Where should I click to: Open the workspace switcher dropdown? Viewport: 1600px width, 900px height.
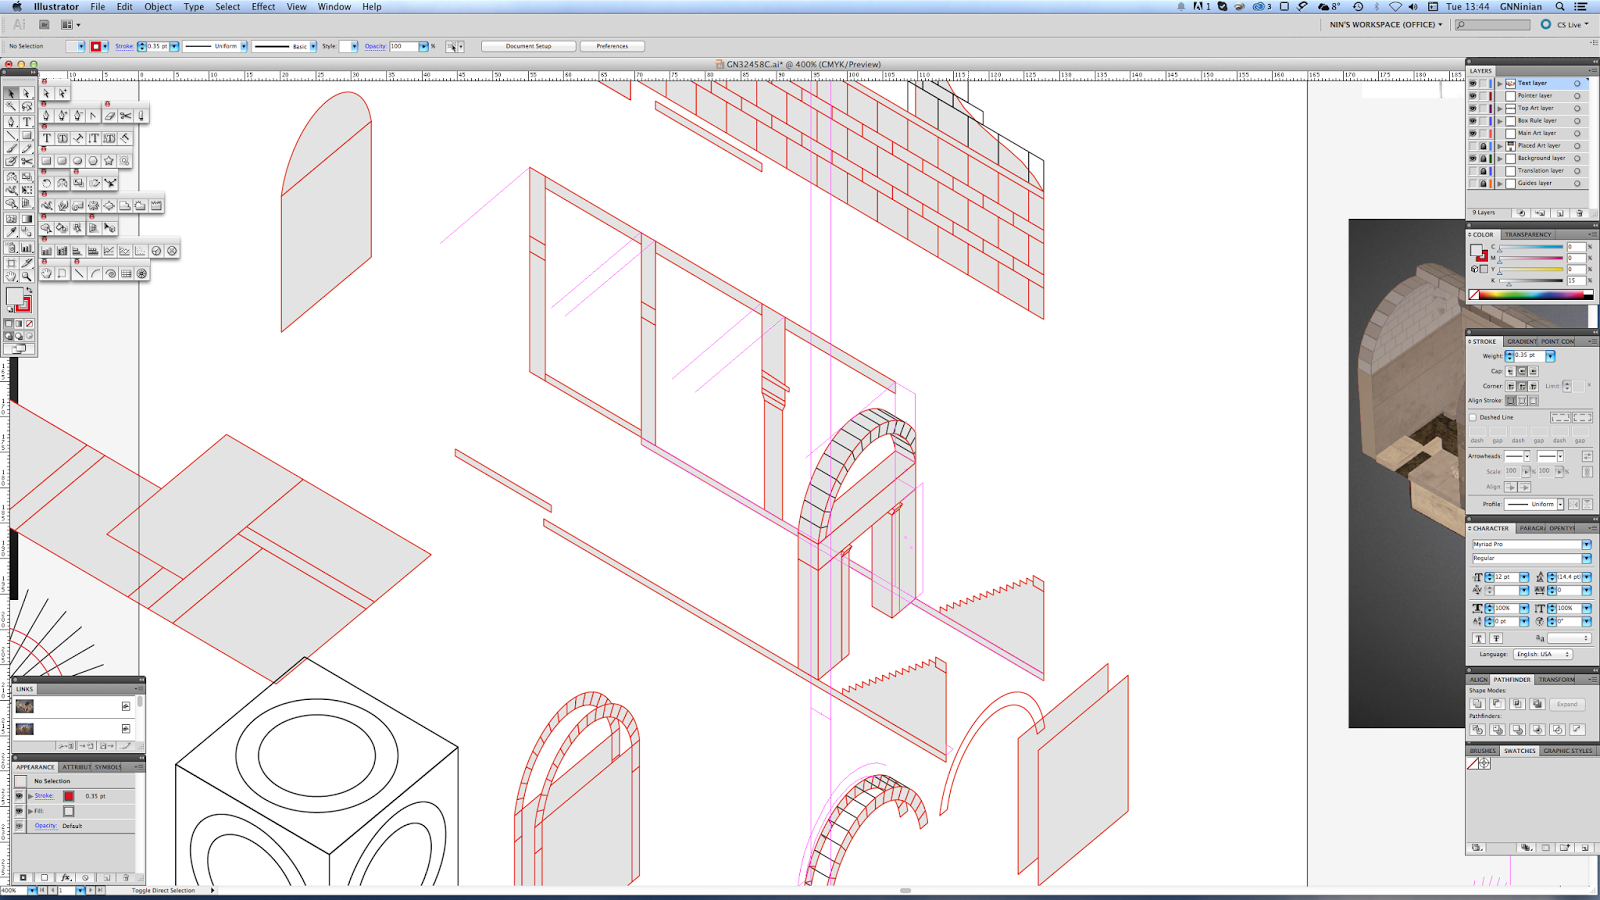click(1386, 25)
